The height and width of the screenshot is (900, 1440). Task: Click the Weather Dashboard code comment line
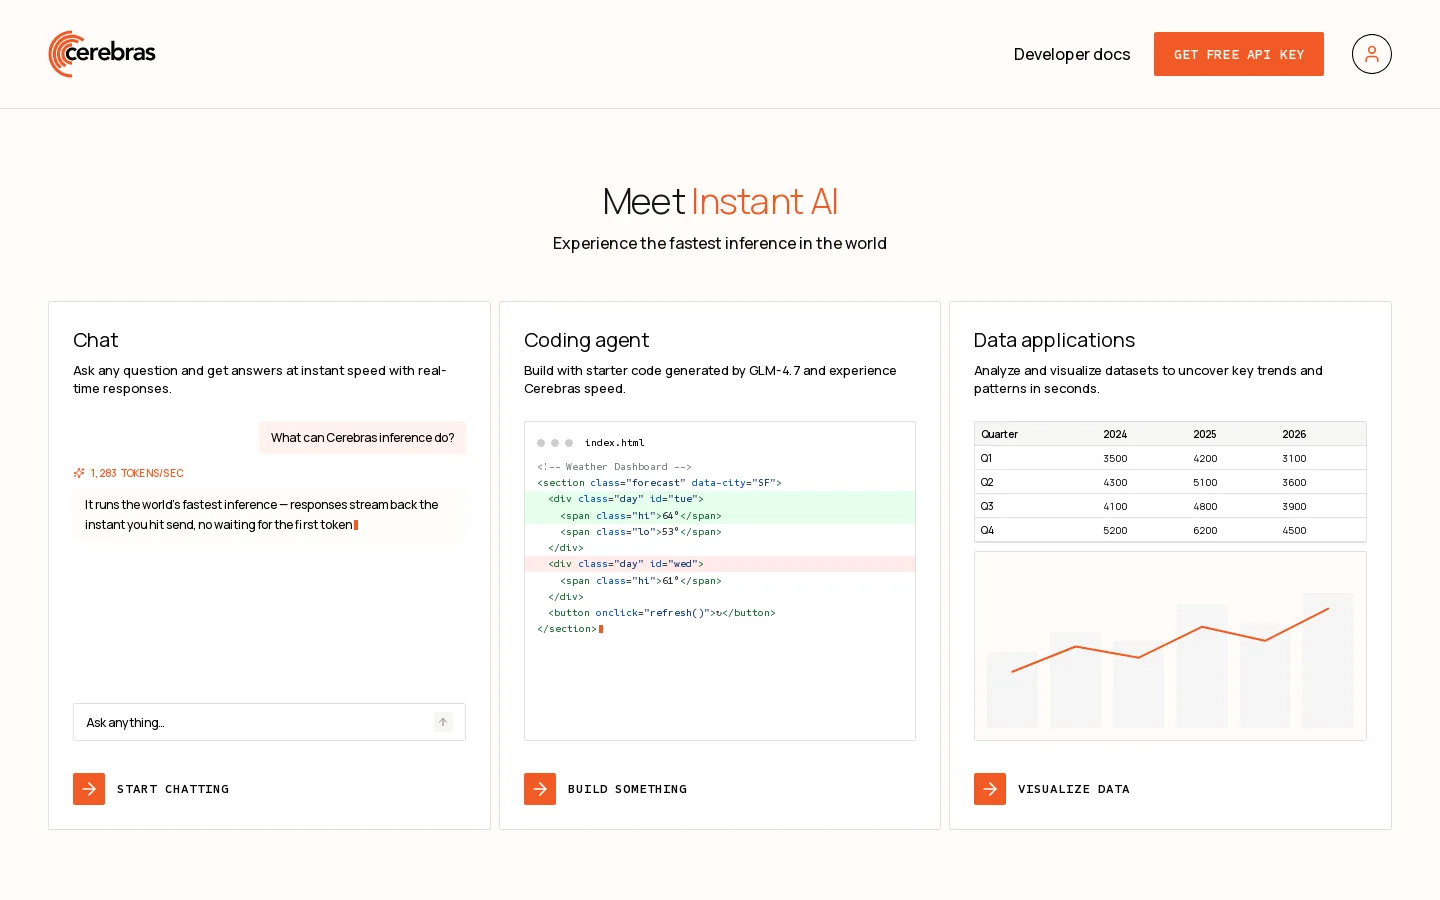coord(614,467)
